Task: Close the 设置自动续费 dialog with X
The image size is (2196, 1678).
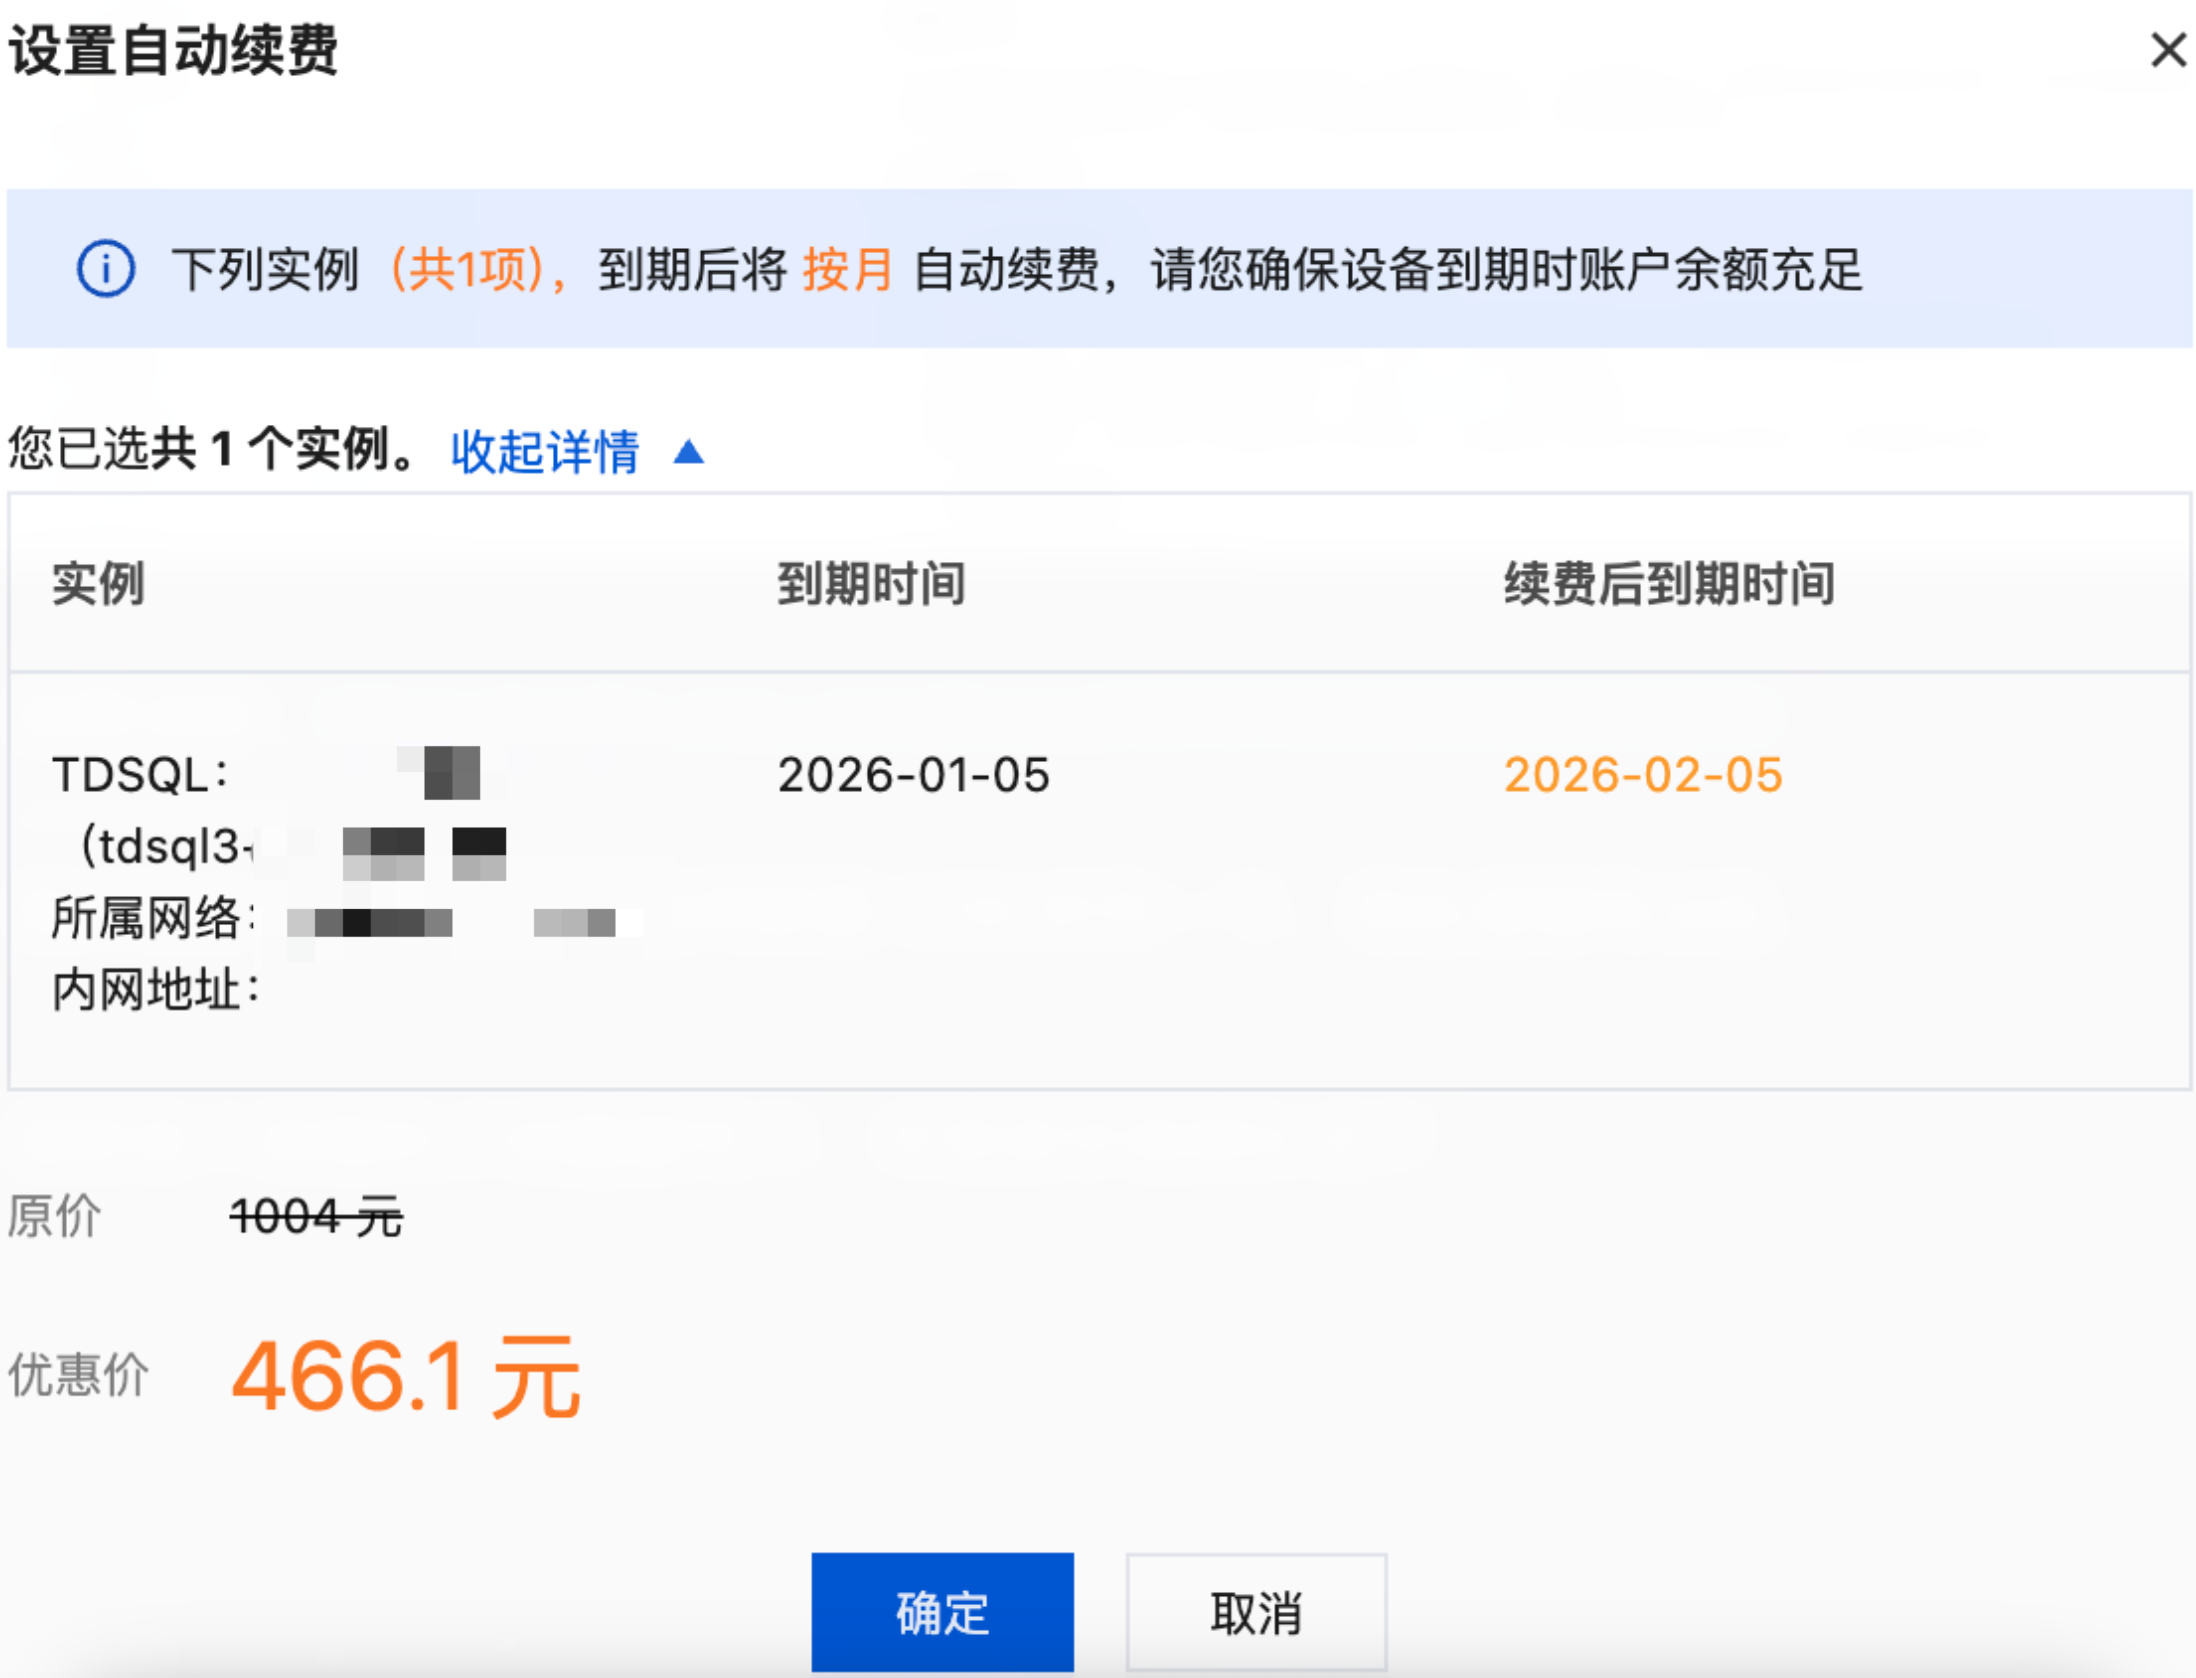Action: [2167, 49]
